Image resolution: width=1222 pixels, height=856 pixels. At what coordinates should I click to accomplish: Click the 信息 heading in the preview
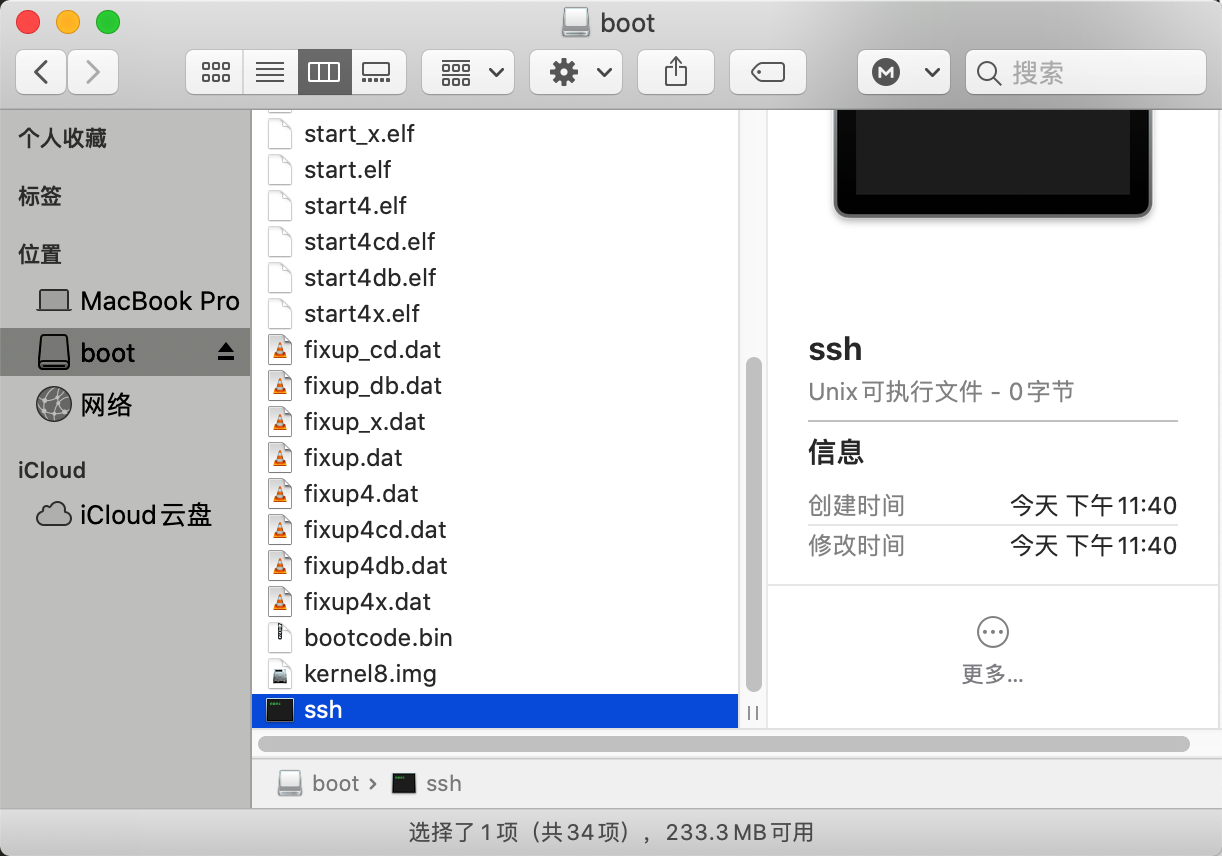(836, 452)
